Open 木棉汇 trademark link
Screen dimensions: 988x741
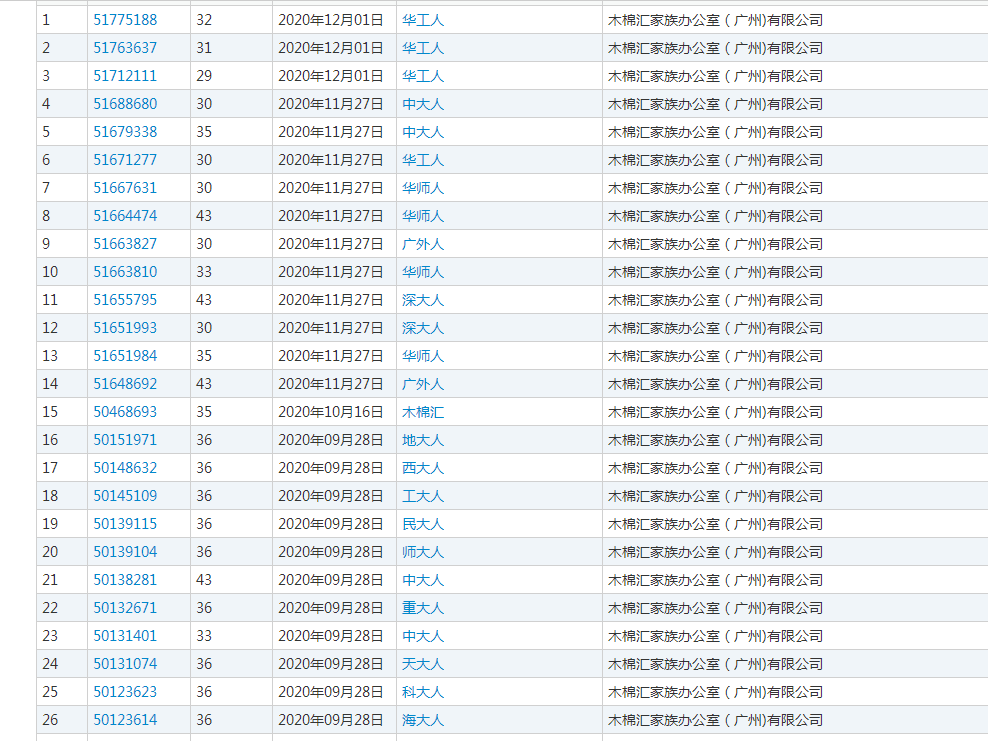tap(423, 412)
